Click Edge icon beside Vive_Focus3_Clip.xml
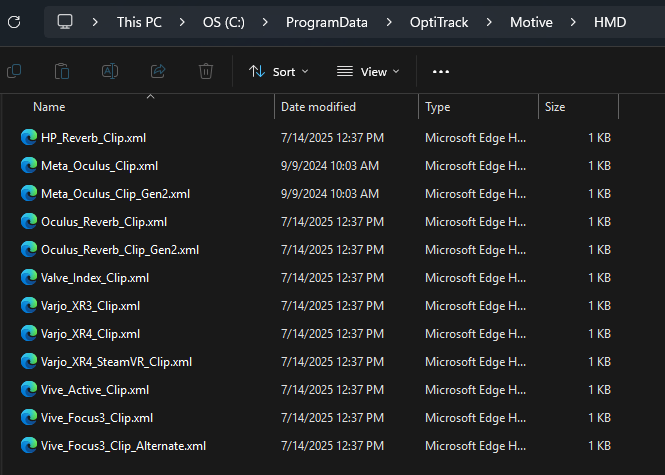The height and width of the screenshot is (475, 665). 29,417
